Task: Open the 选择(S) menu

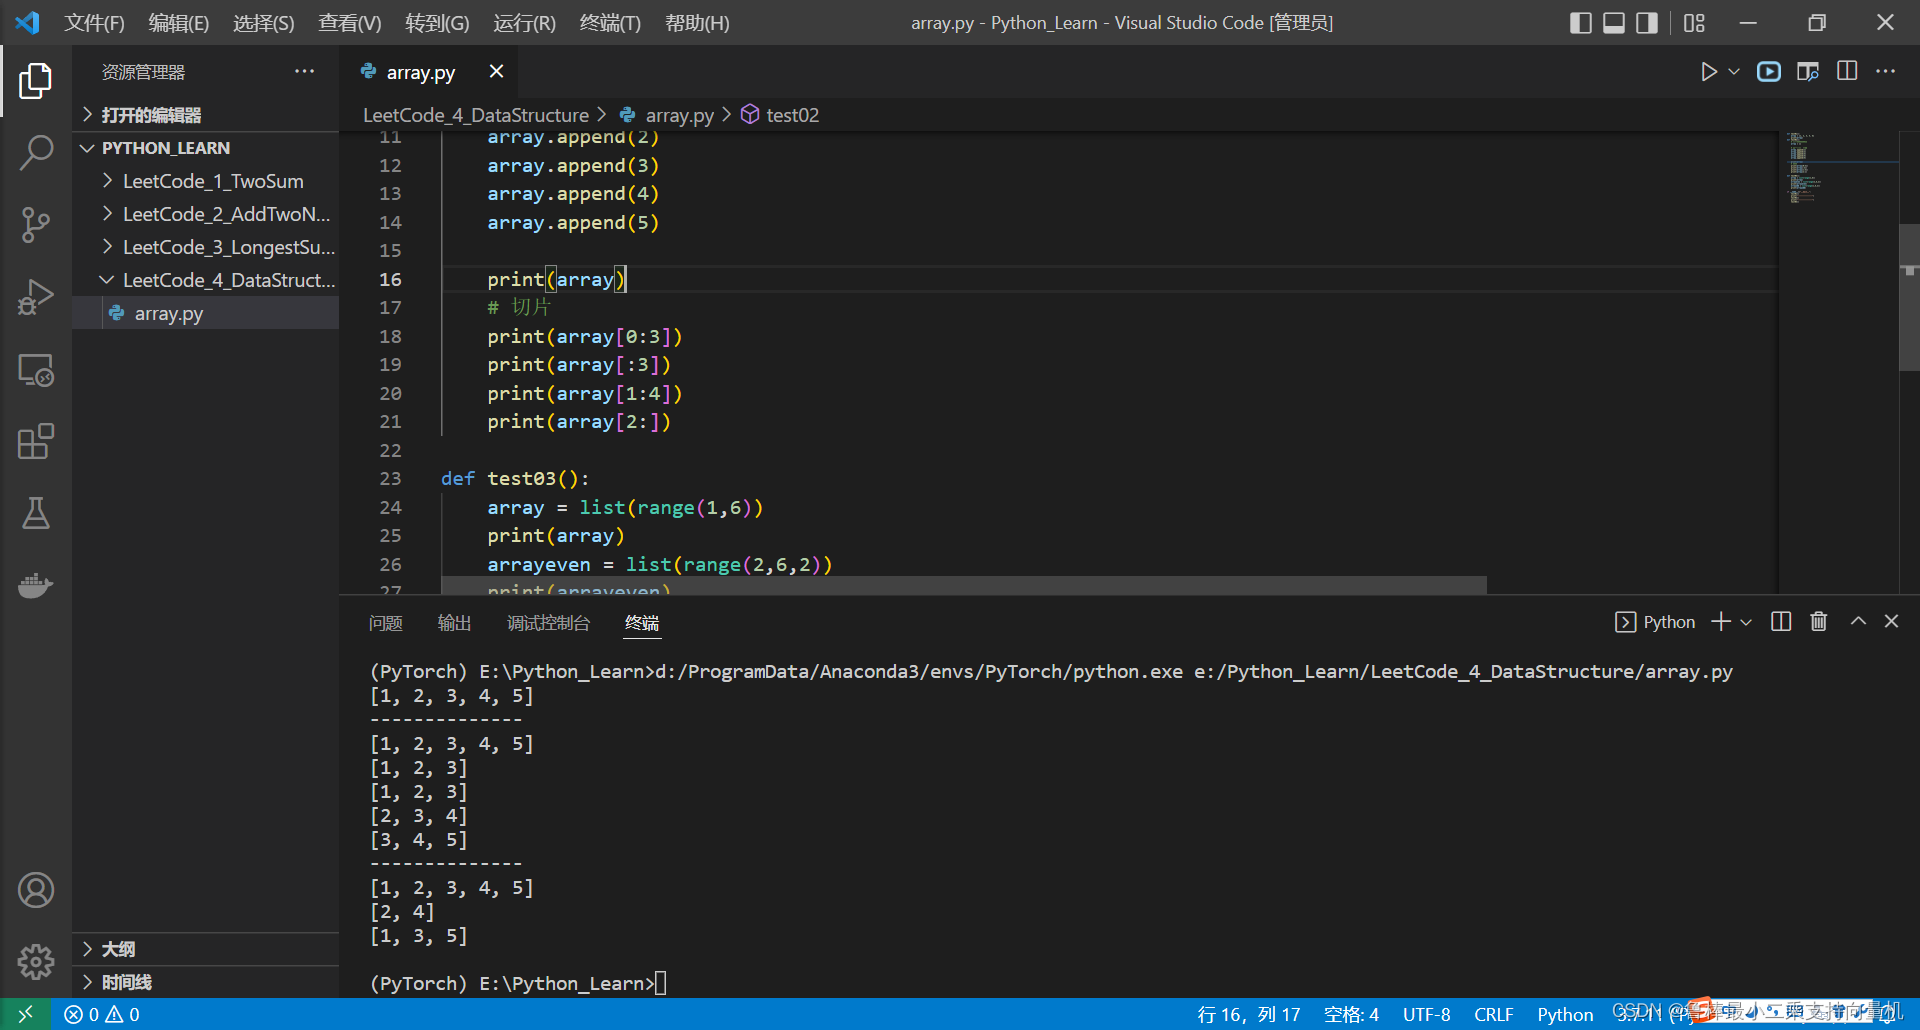Action: (263, 23)
